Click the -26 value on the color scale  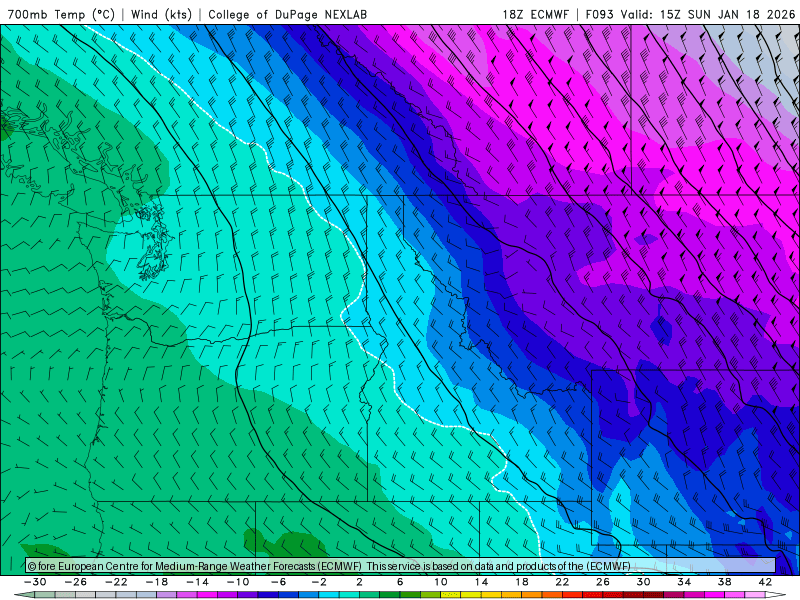(x=76, y=582)
